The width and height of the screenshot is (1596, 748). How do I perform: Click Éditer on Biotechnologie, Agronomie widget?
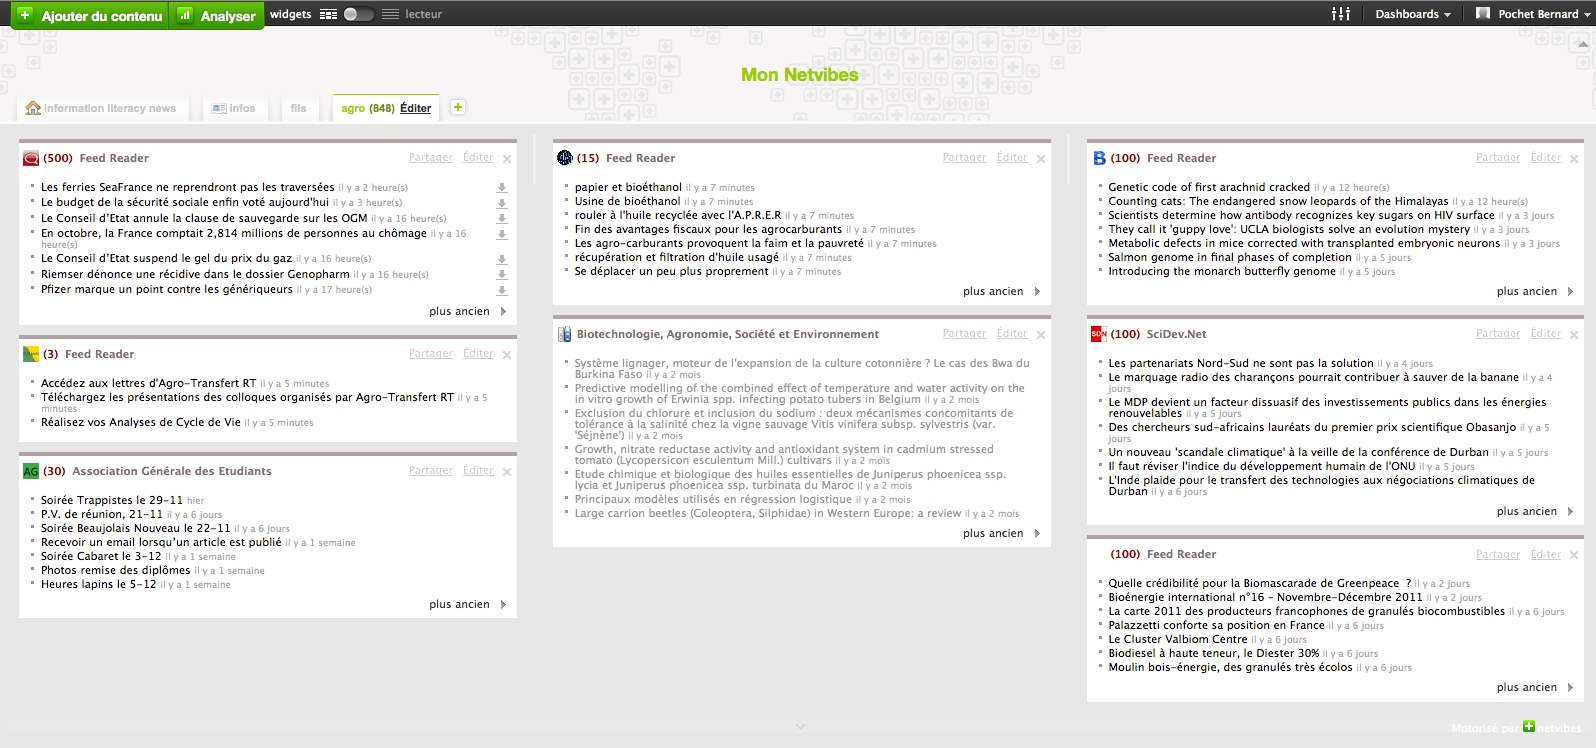pyautogui.click(x=1012, y=334)
